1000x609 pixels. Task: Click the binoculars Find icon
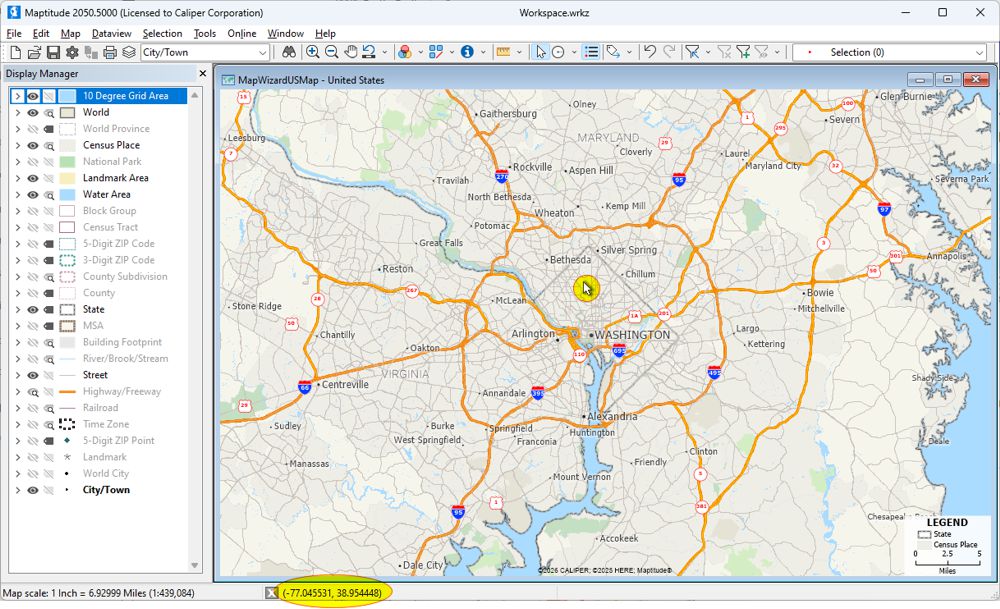(x=289, y=52)
